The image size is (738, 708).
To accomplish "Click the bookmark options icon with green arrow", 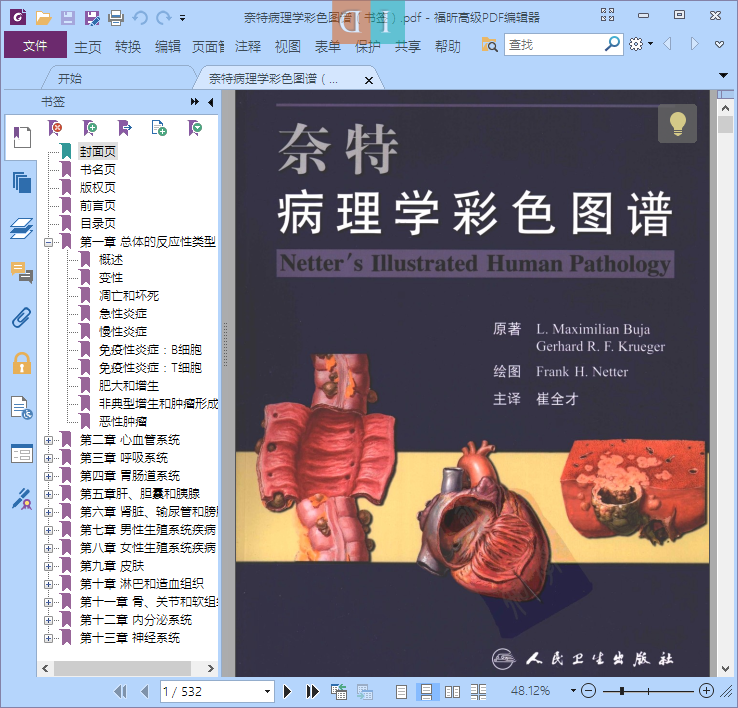I will (x=195, y=128).
